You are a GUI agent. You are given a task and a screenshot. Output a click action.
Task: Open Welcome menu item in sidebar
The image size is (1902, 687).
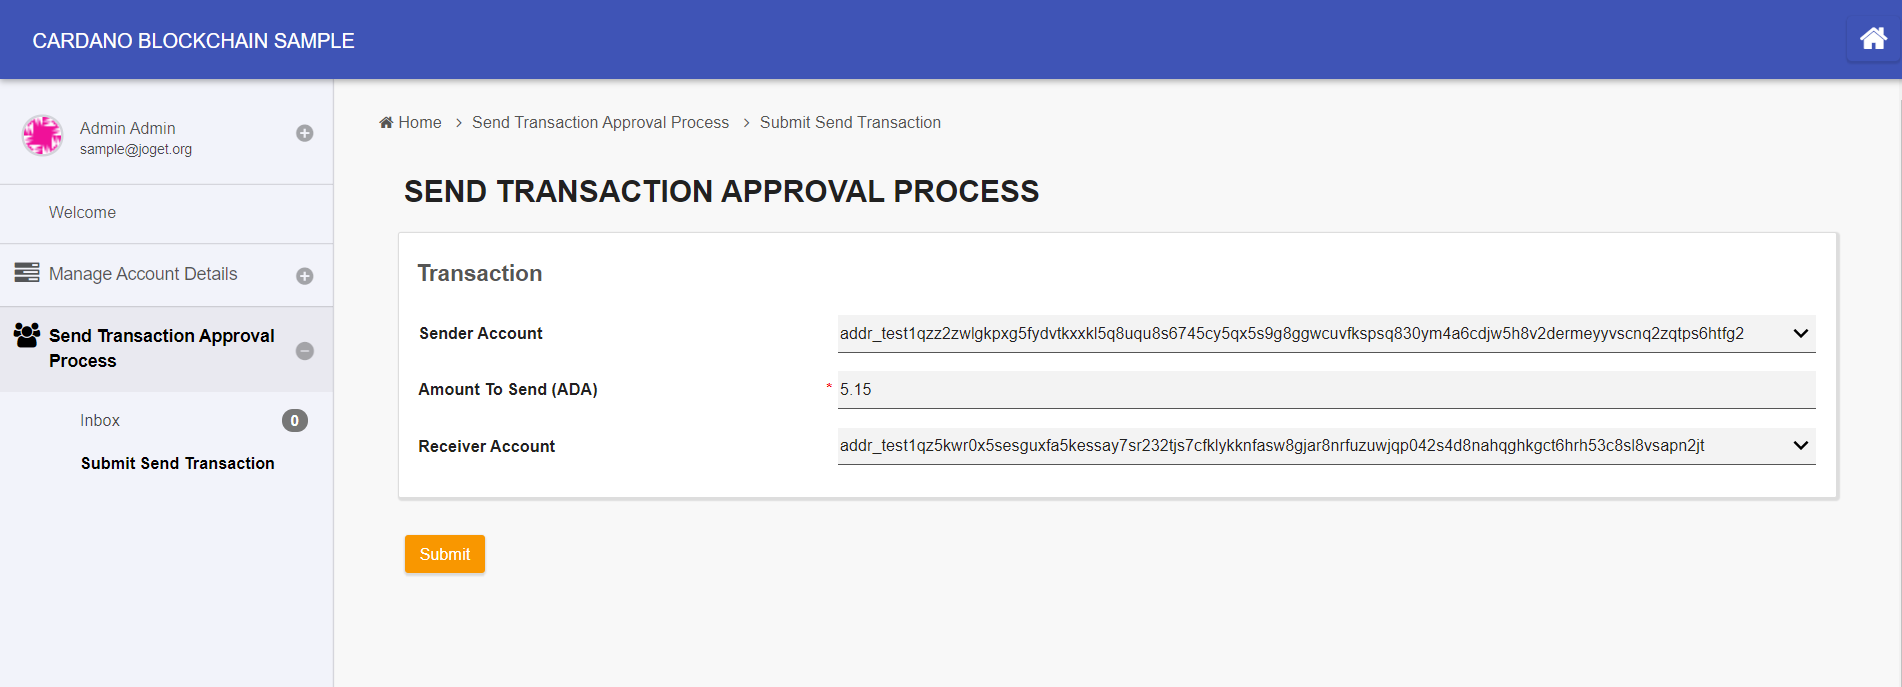(82, 213)
